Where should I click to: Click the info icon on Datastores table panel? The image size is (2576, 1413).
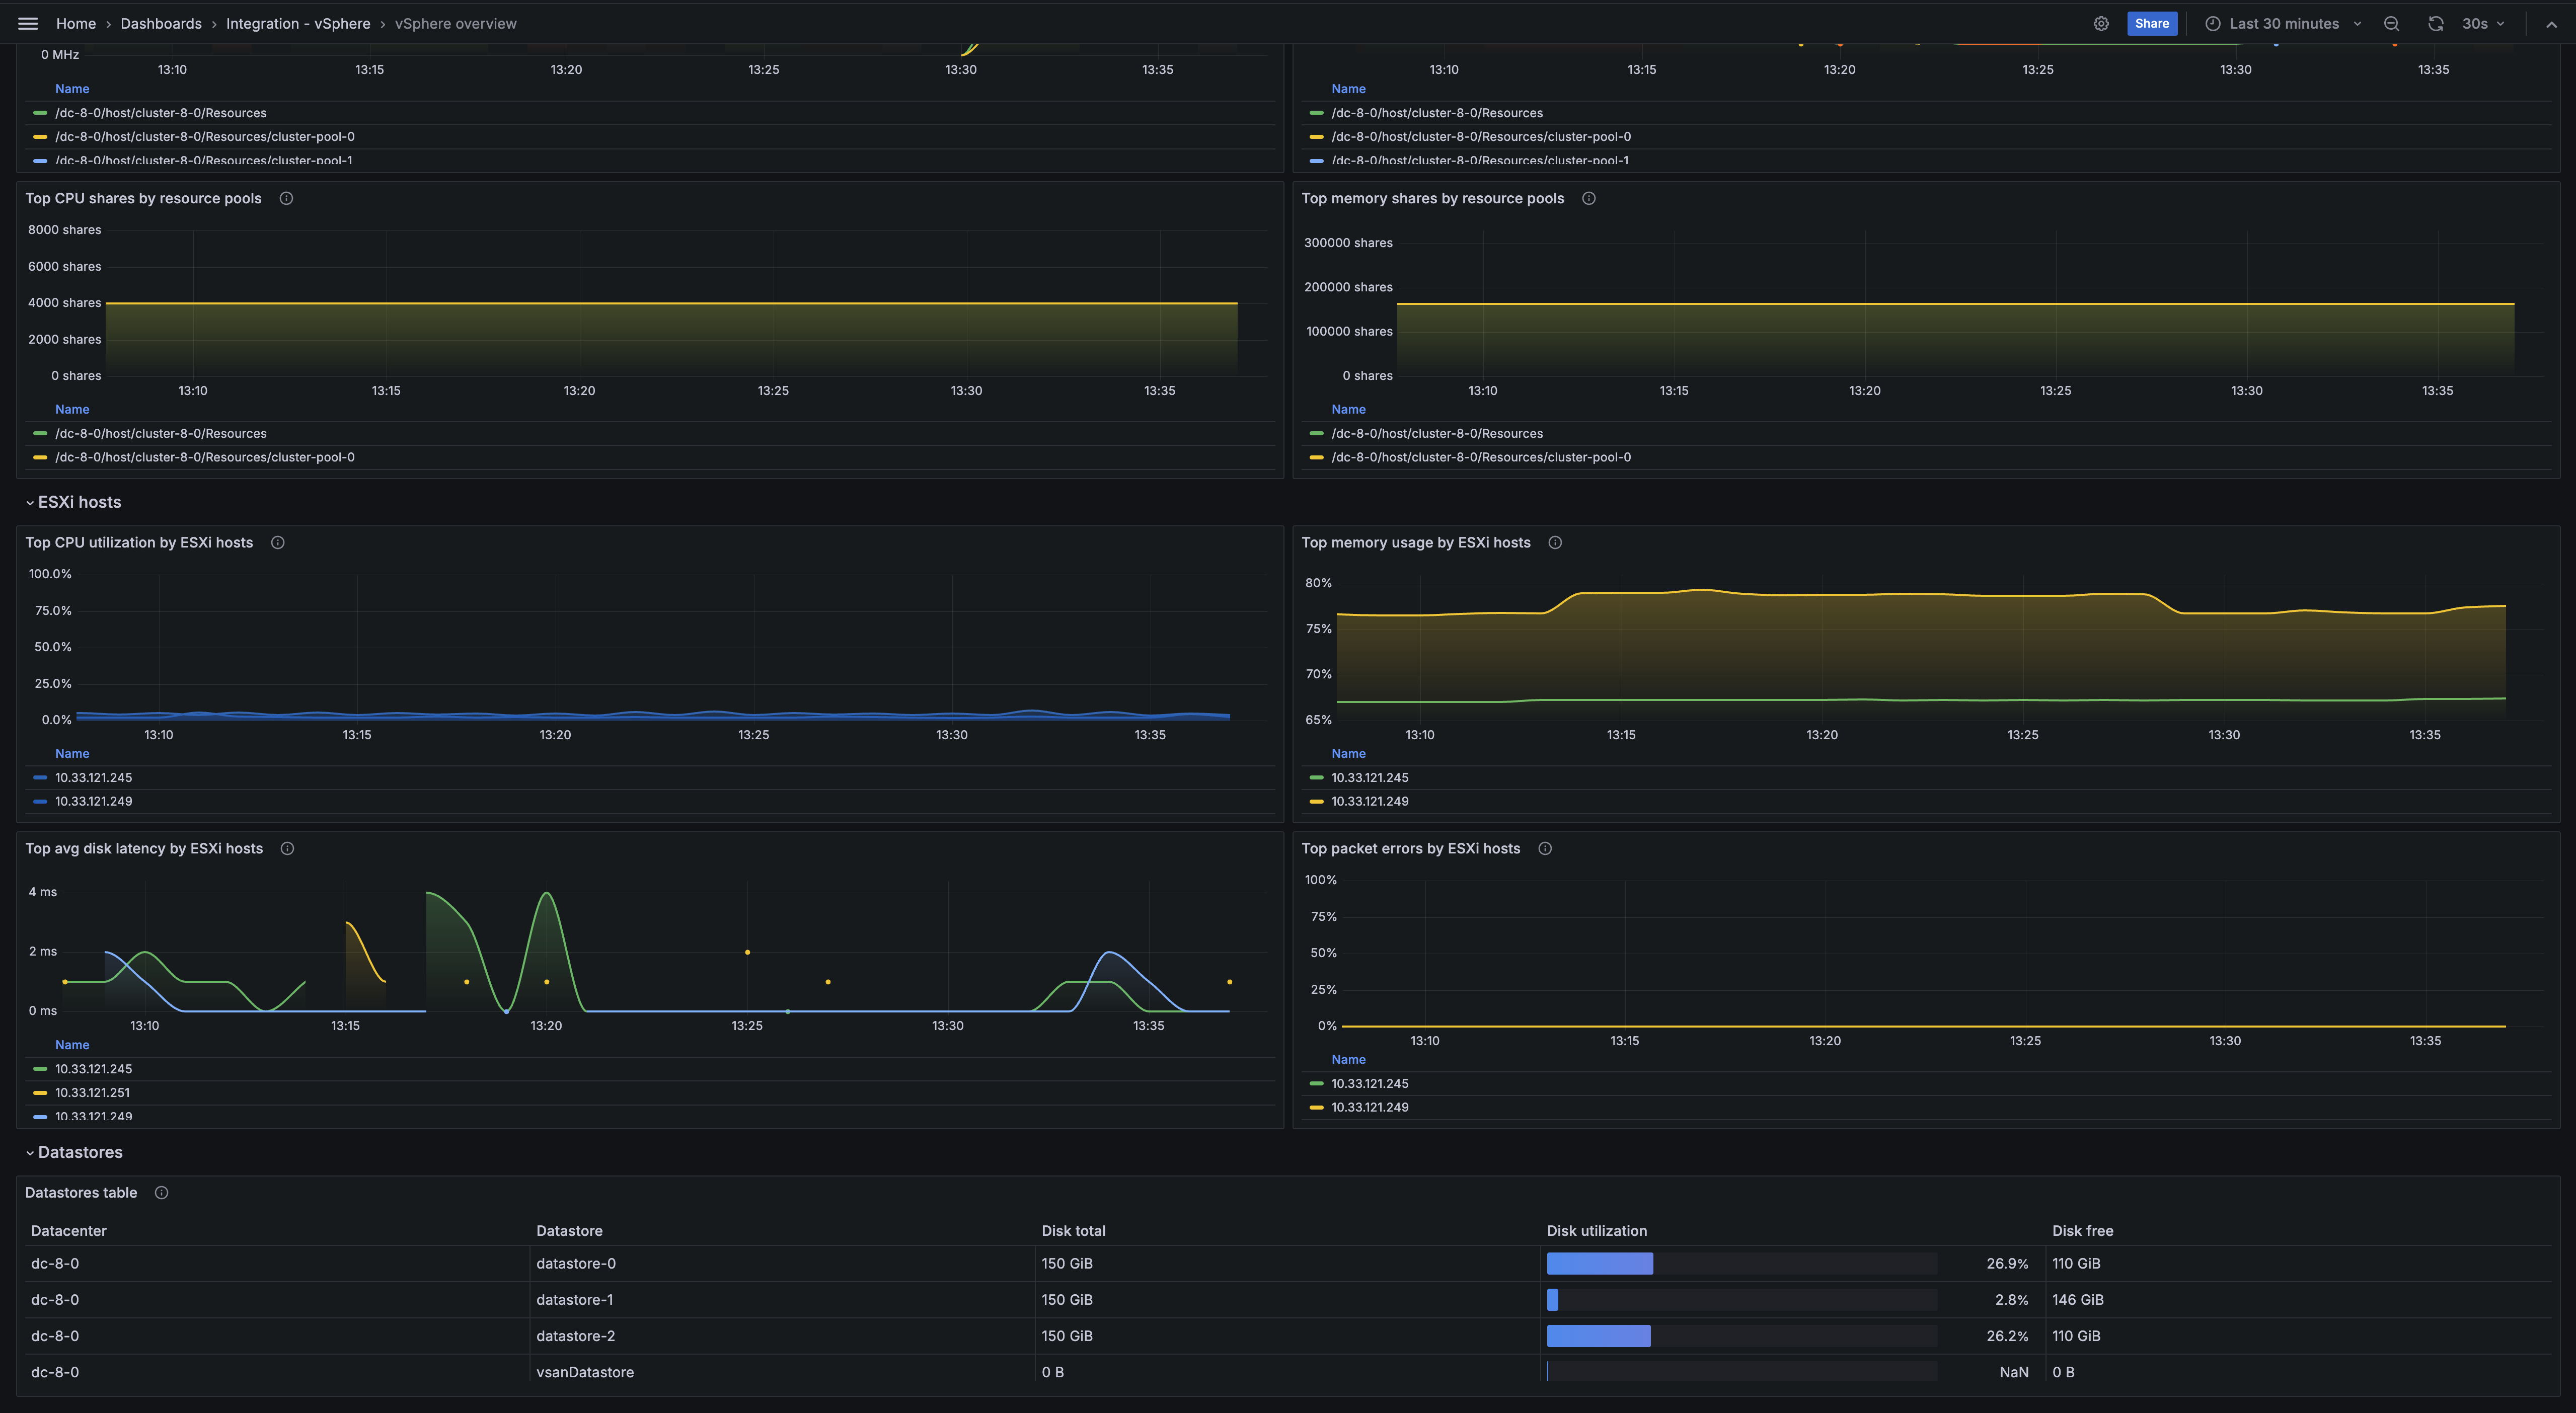(161, 1192)
